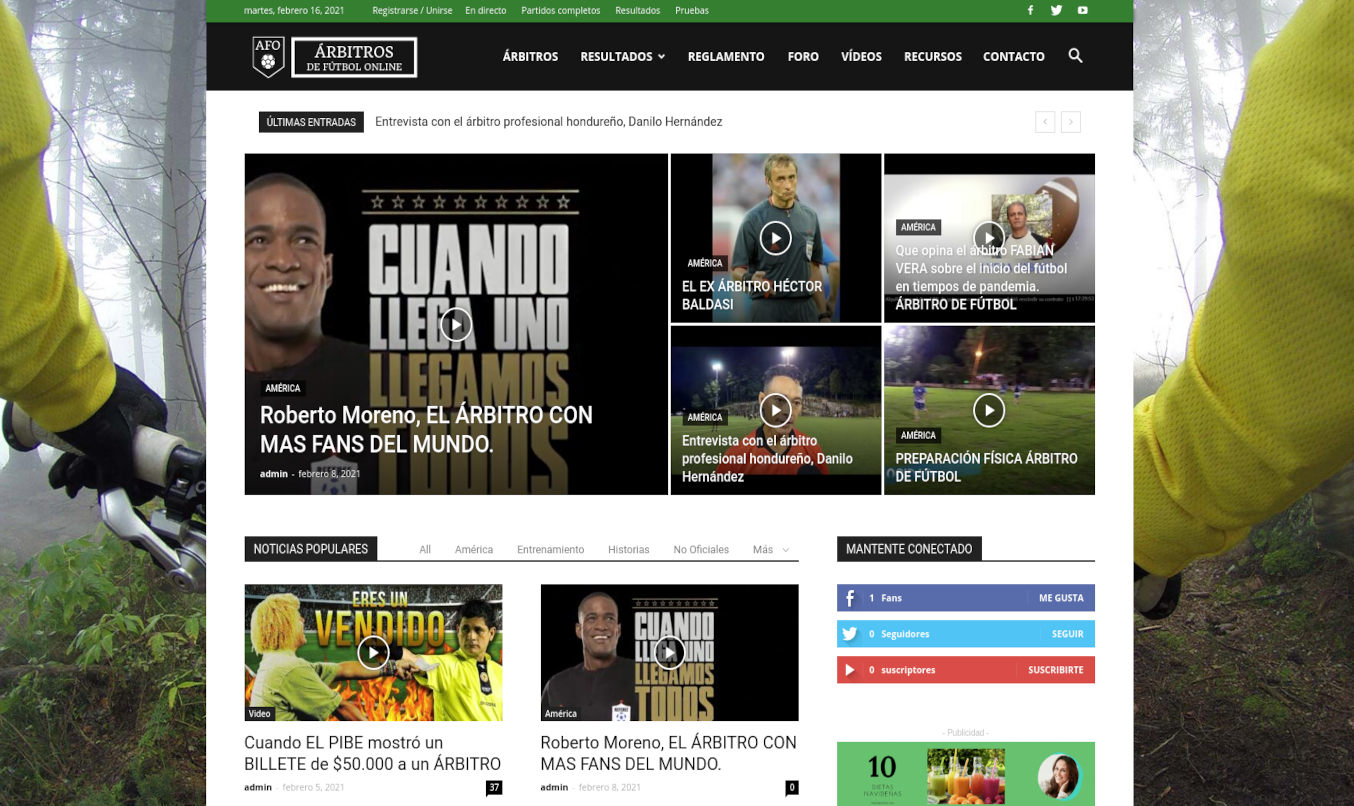Screen dimensions: 1354x806
Task: Click Pruebas top link
Action: (692, 11)
